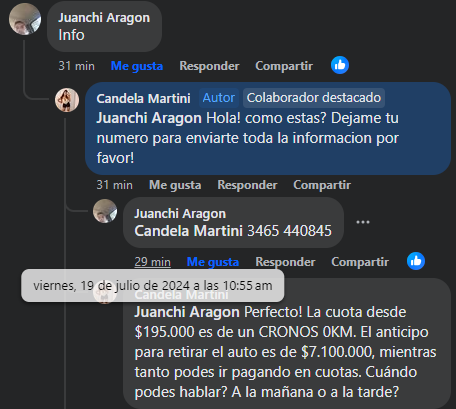
Task: Reply to the phone number comment
Action: [x=285, y=262]
